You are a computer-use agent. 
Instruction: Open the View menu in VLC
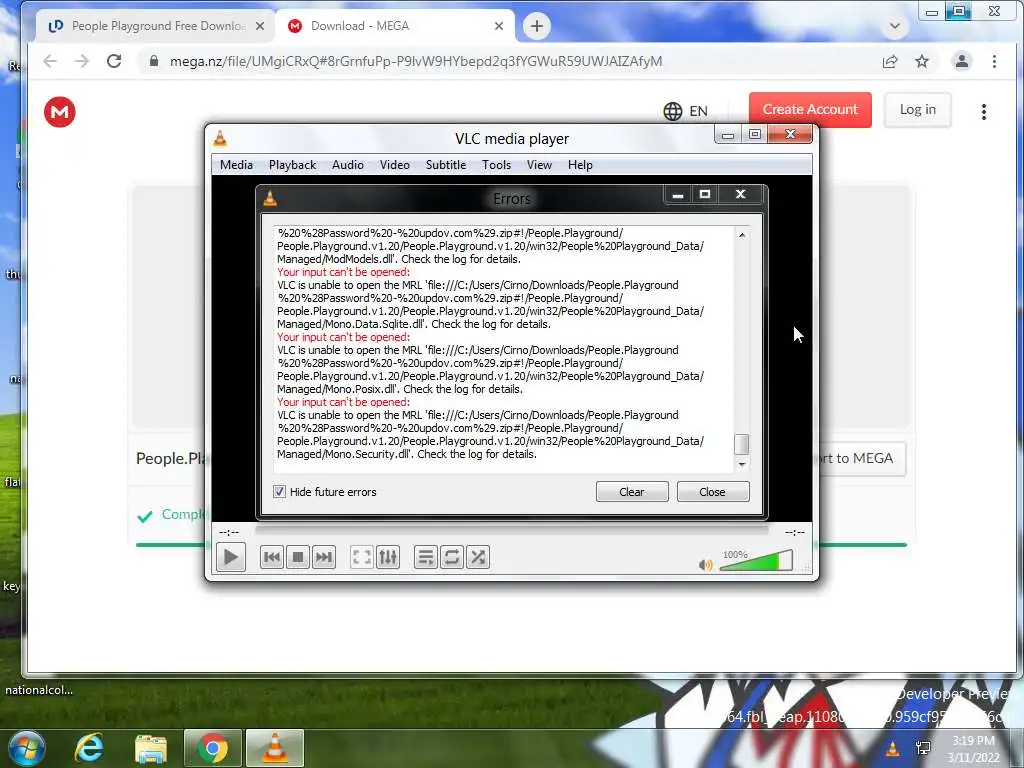tap(539, 165)
